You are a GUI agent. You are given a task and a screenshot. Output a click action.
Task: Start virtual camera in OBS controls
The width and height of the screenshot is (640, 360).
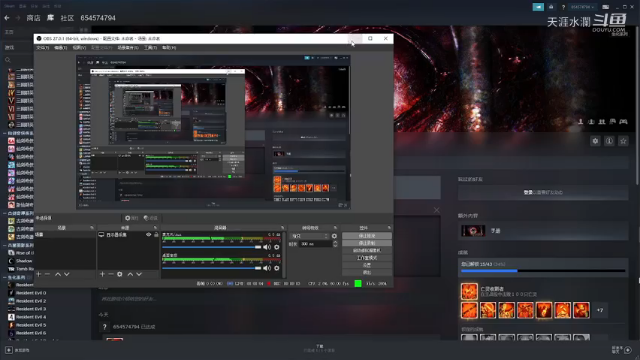pos(367,250)
